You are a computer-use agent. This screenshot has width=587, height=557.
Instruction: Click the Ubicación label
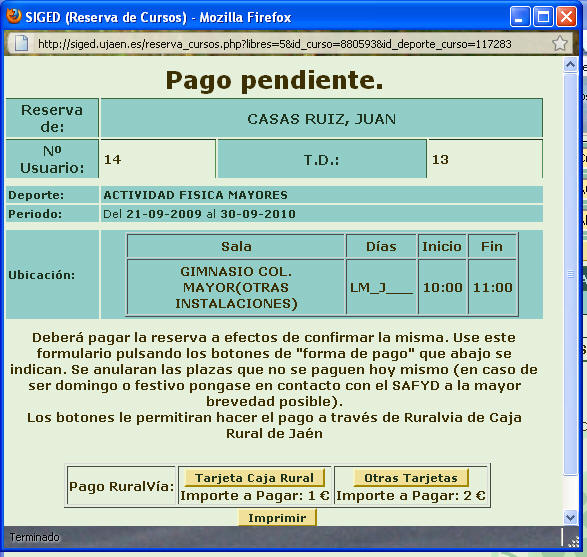(42, 275)
